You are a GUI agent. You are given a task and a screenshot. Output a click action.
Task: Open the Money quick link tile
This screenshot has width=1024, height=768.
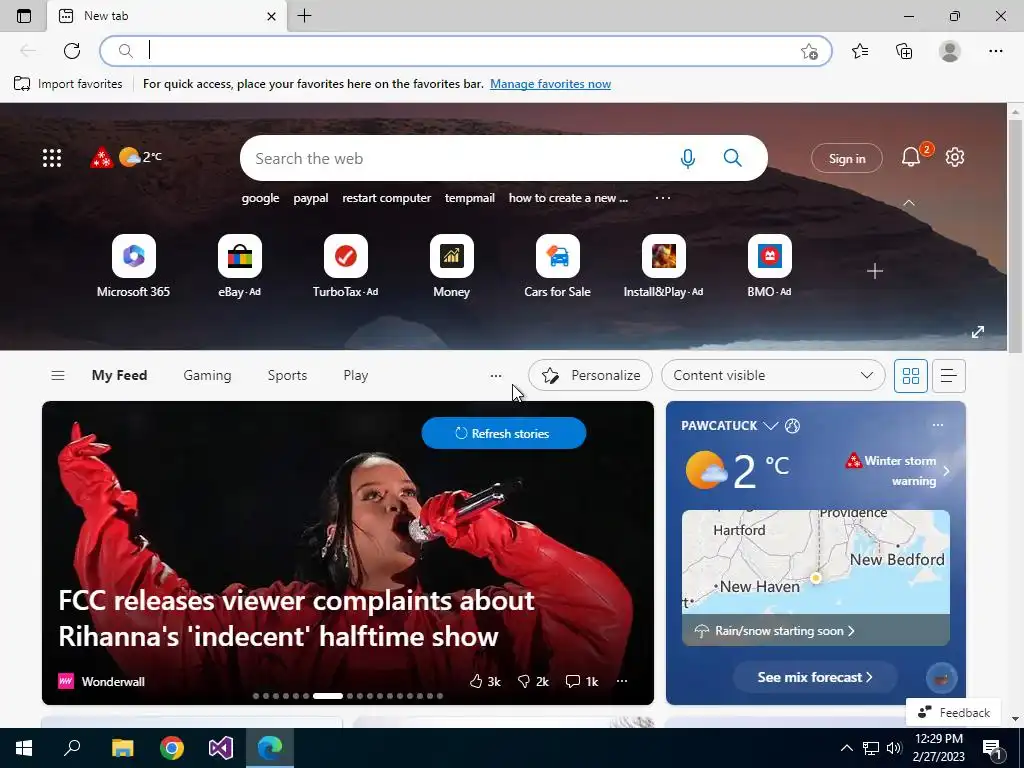pyautogui.click(x=452, y=266)
